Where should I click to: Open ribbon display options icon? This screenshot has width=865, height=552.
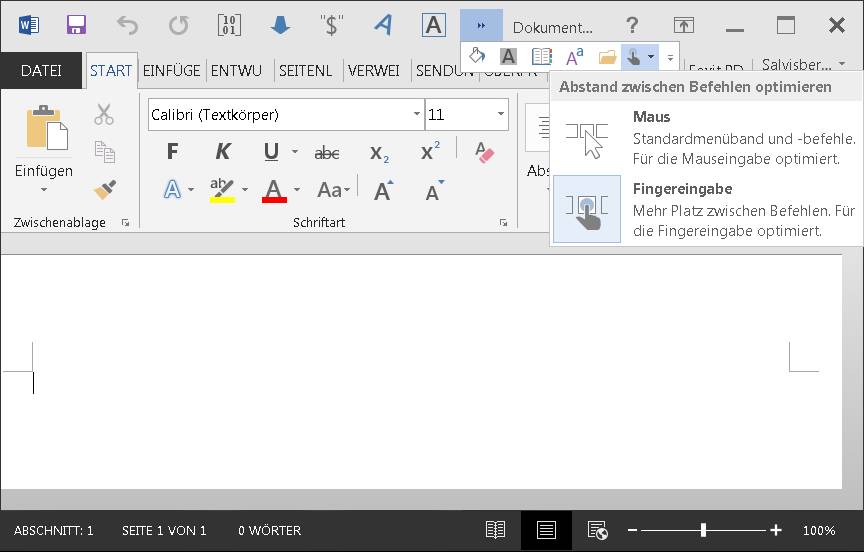point(684,25)
